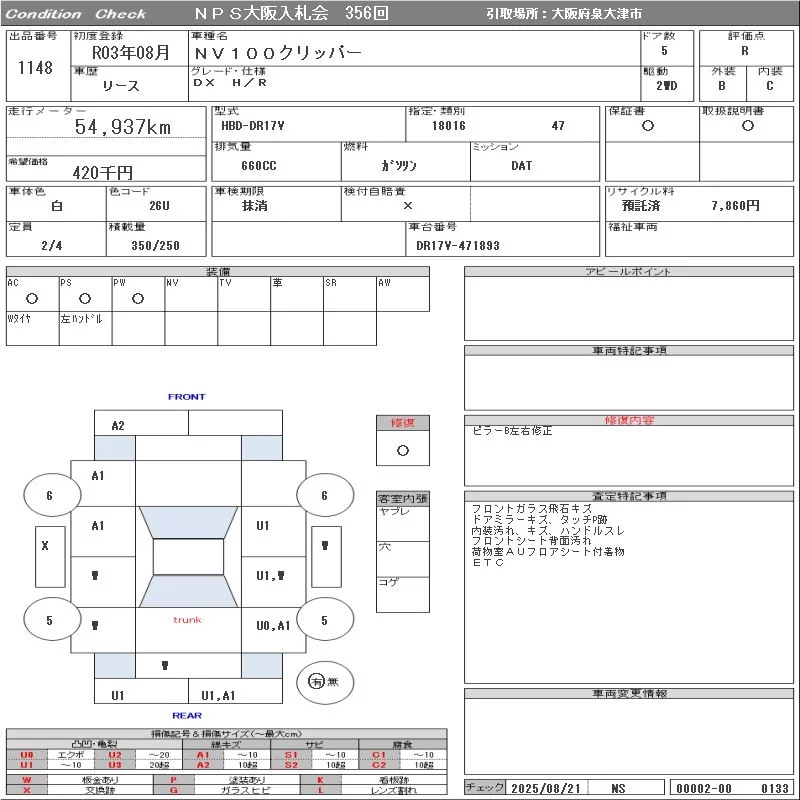The height and width of the screenshot is (800, 800).
Task: Click the red 修復内容 section header
Action: coord(629,420)
